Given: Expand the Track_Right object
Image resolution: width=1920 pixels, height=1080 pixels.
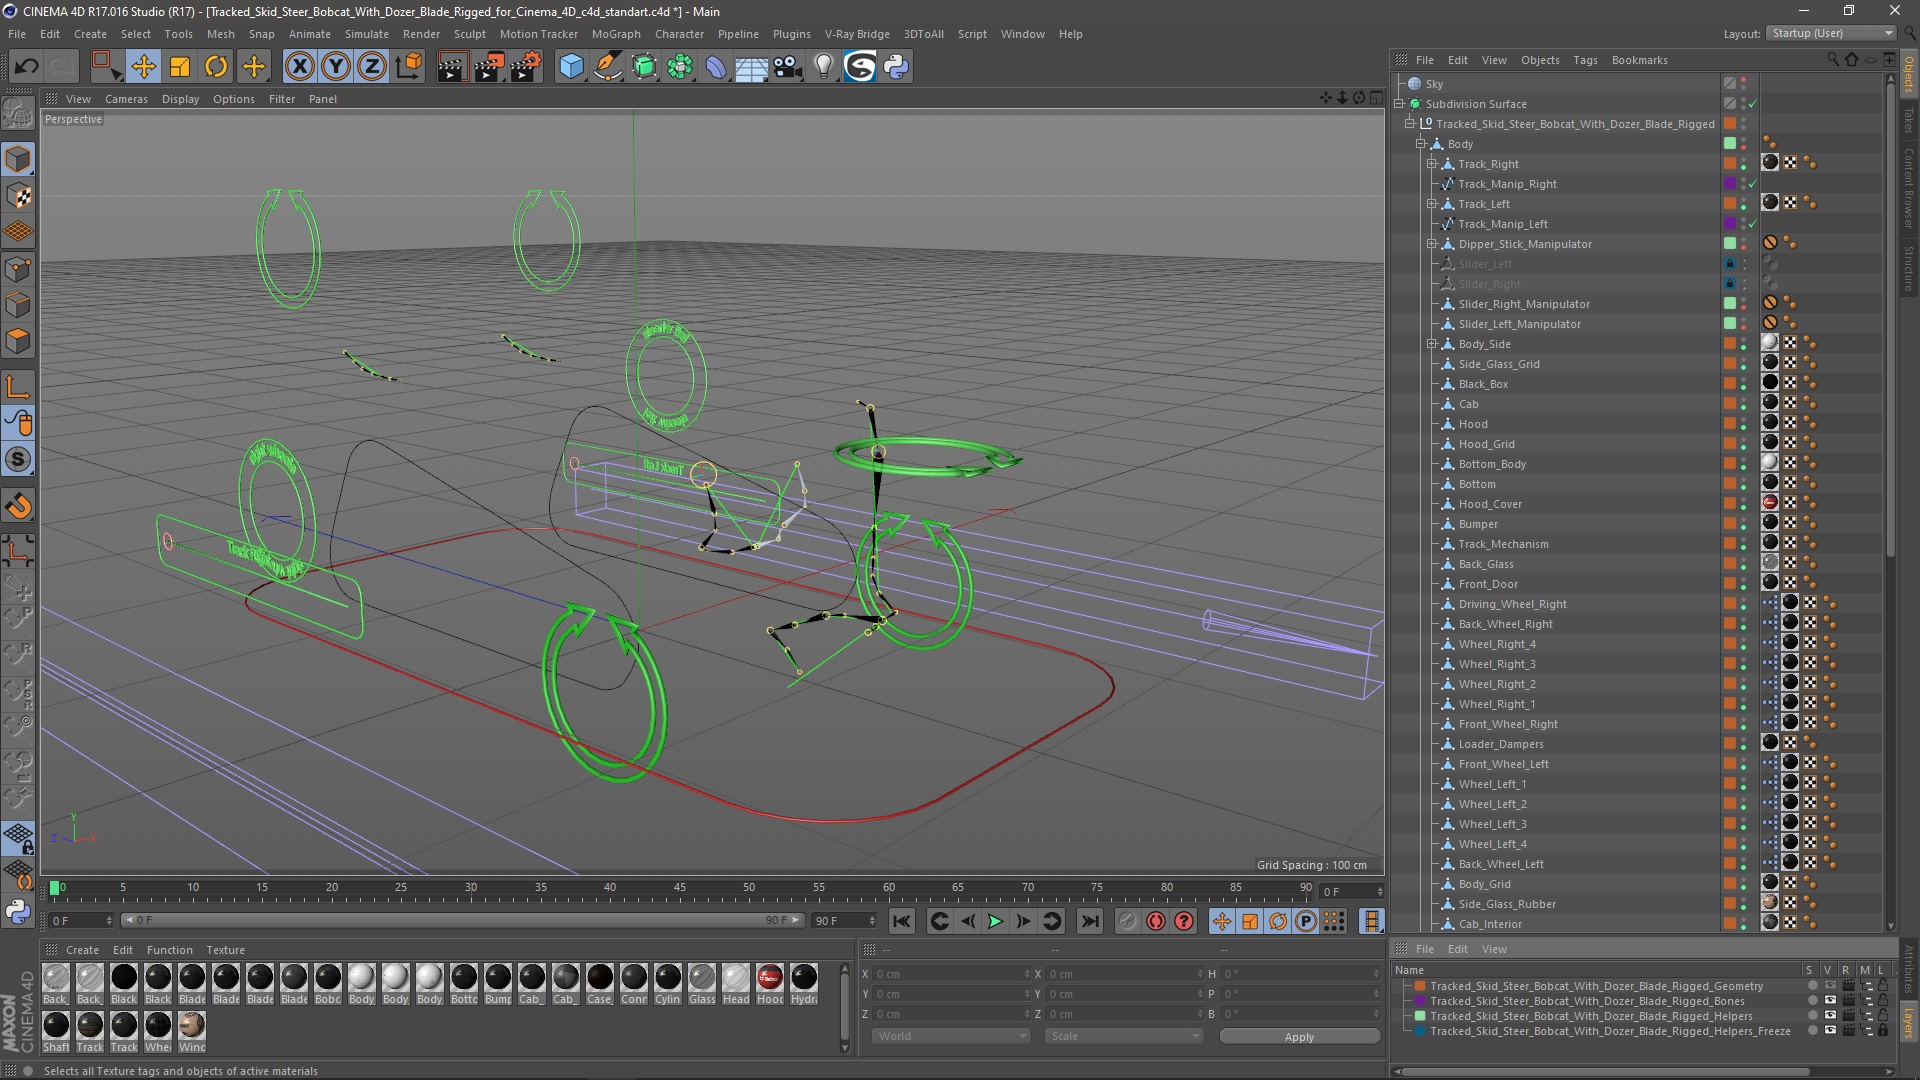Looking at the screenshot, I should [1431, 164].
